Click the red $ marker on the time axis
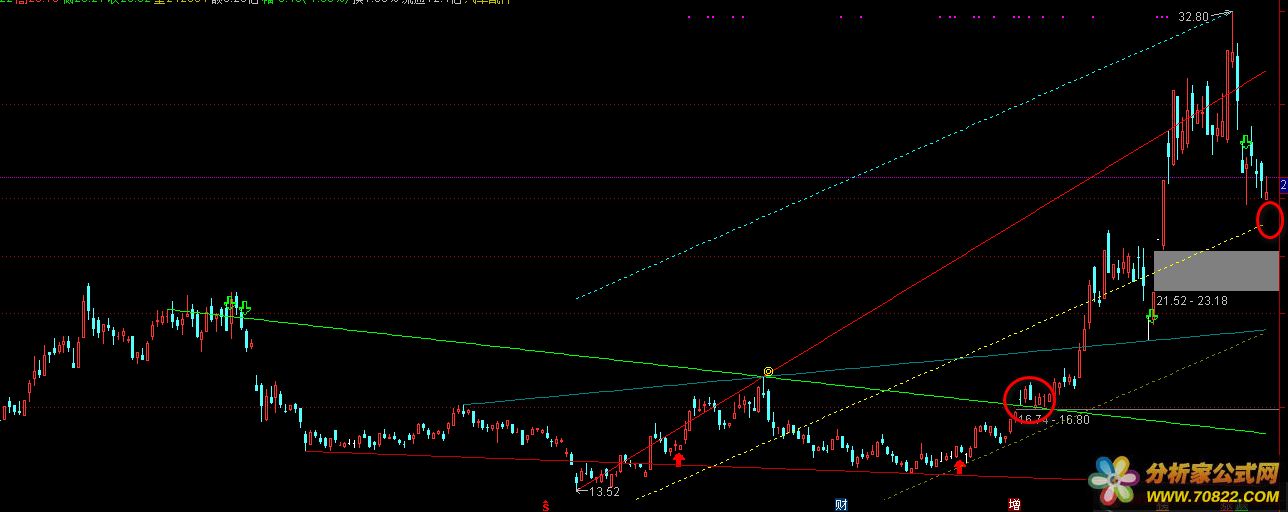 coord(545,505)
